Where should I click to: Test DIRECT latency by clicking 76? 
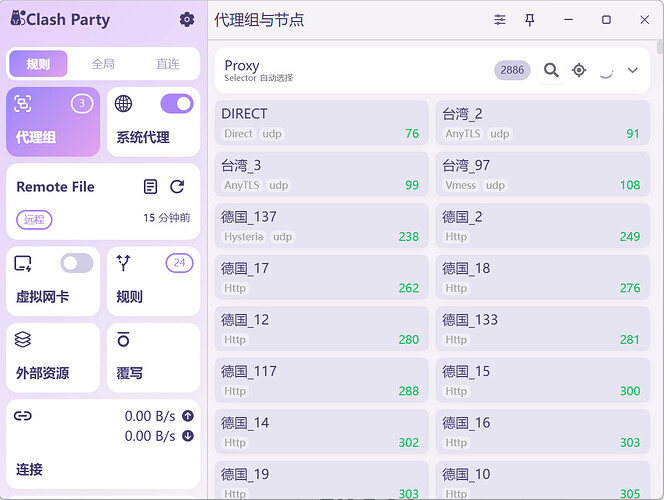coord(412,134)
